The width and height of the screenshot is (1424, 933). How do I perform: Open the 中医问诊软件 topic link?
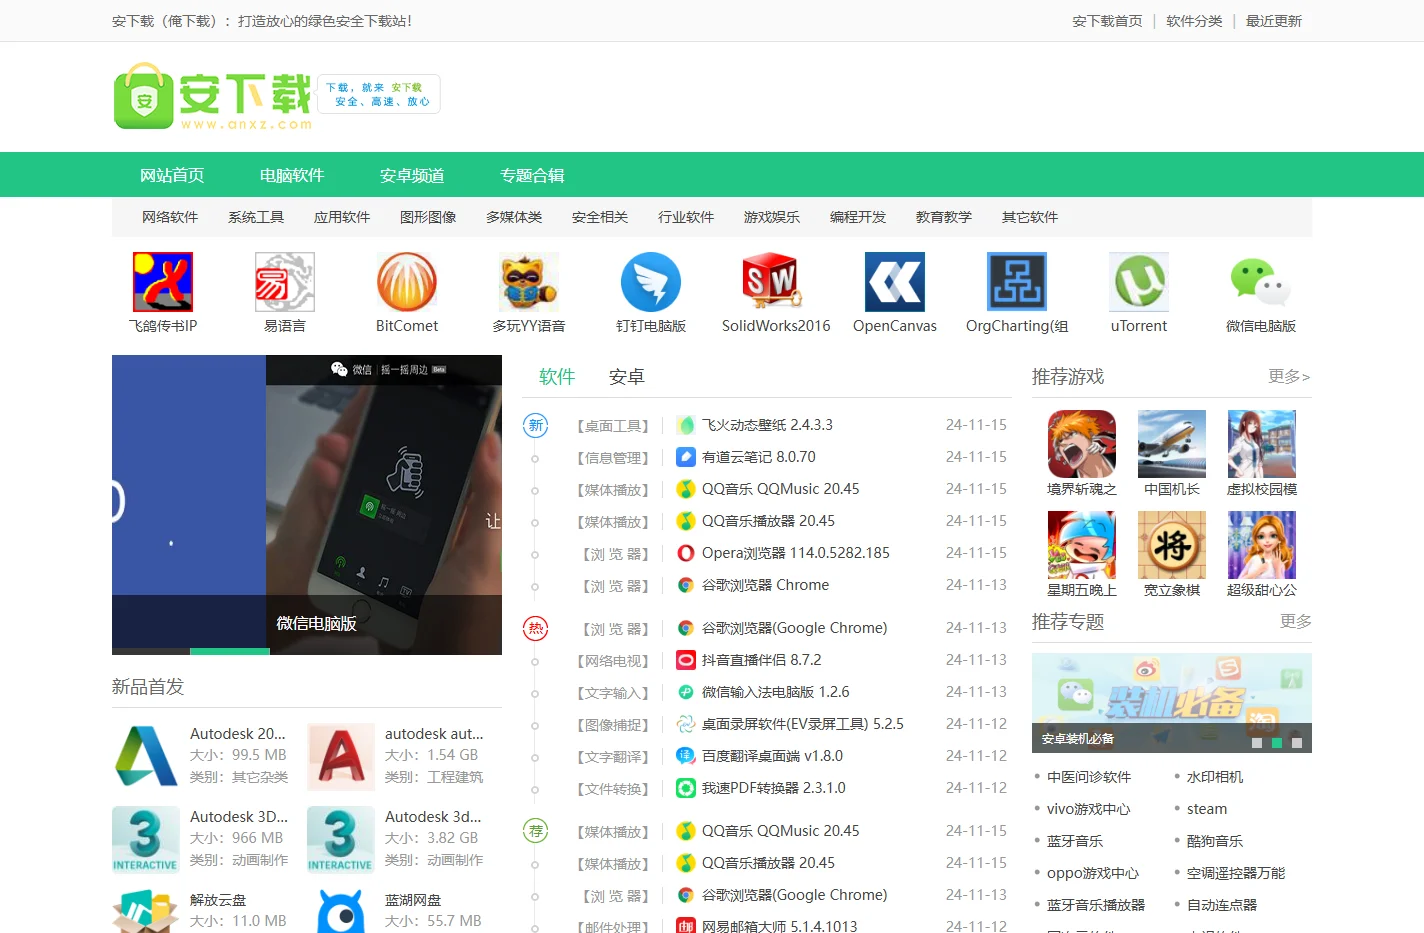tap(1089, 777)
